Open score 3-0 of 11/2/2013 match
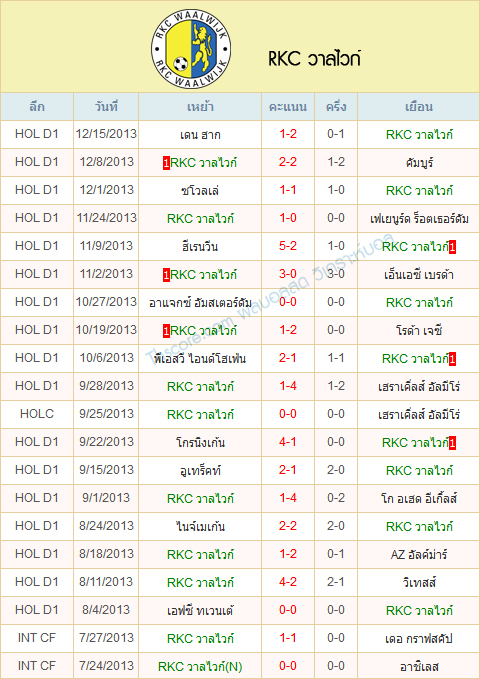This screenshot has width=480, height=679. point(288,274)
